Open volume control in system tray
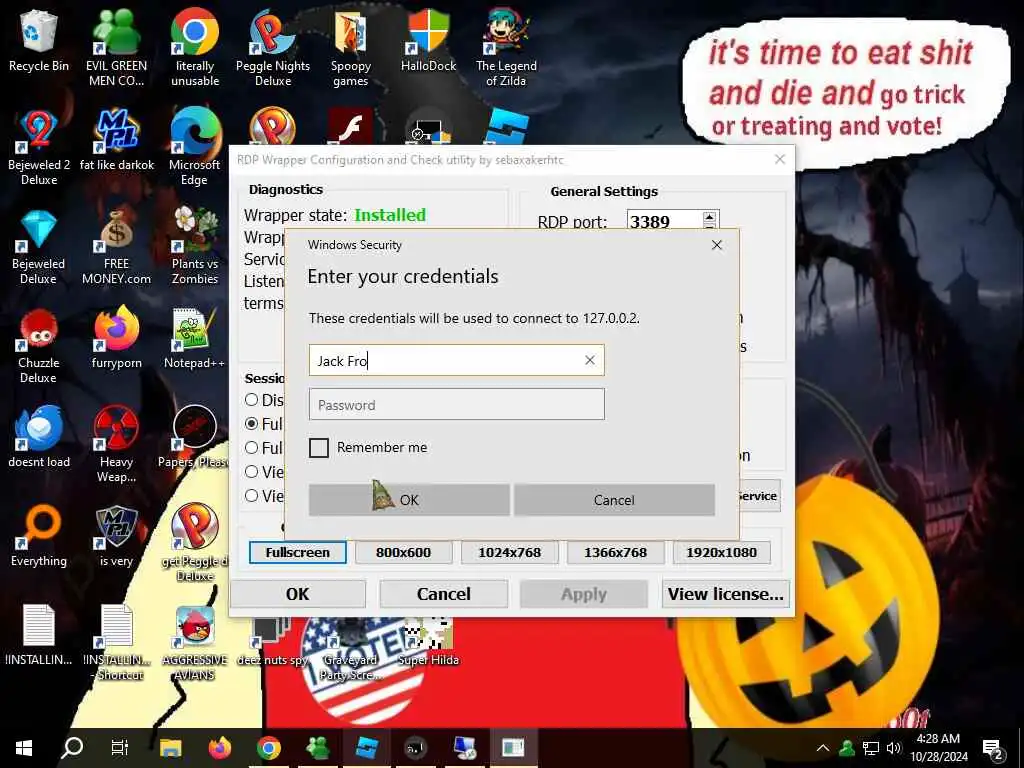 coord(893,748)
